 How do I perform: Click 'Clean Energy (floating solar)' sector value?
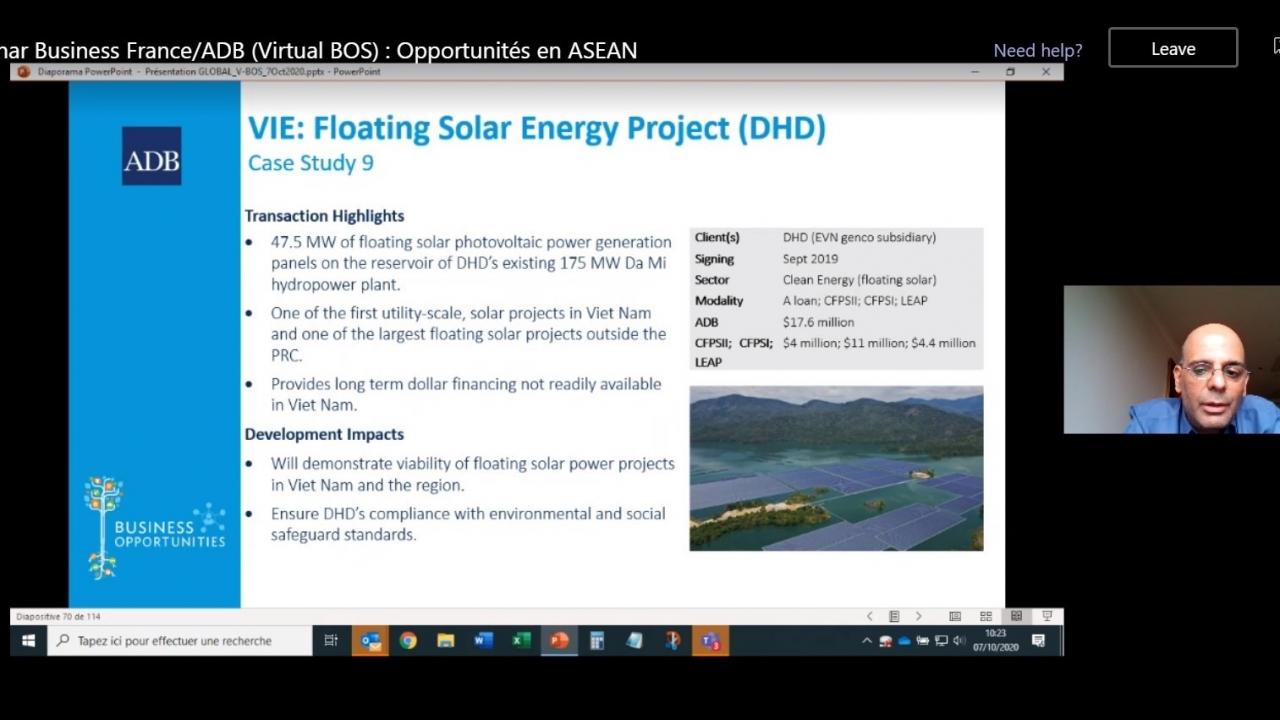click(x=859, y=280)
